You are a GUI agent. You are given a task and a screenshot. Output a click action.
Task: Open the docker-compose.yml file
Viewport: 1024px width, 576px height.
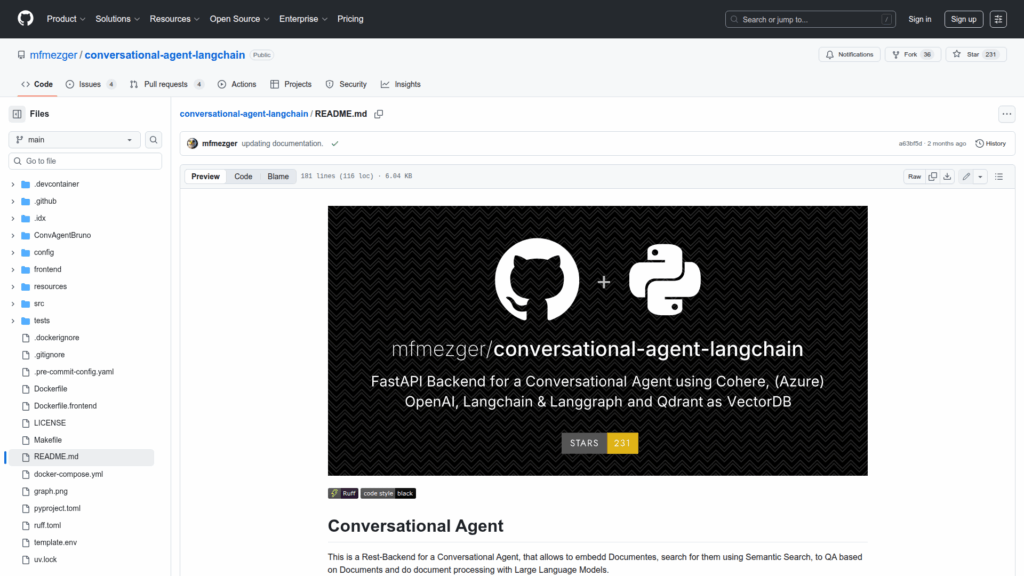[68, 474]
